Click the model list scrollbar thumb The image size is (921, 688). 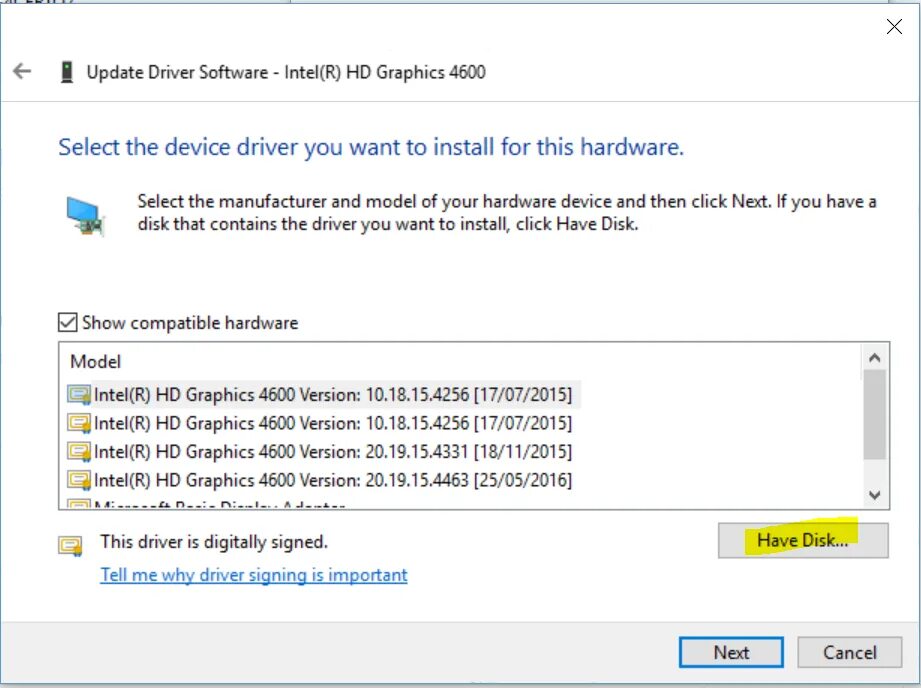click(874, 414)
